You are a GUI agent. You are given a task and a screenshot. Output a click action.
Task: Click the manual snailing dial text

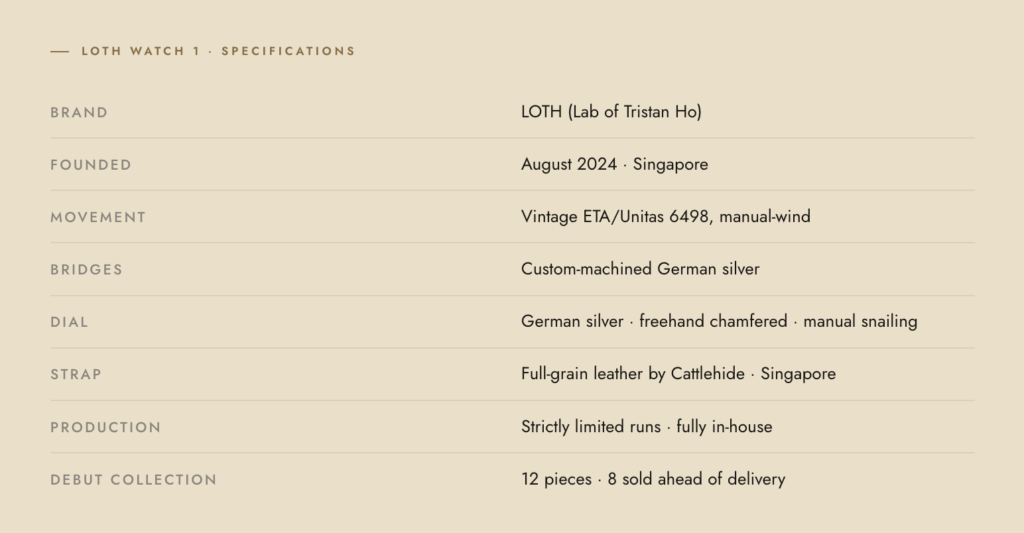click(860, 322)
